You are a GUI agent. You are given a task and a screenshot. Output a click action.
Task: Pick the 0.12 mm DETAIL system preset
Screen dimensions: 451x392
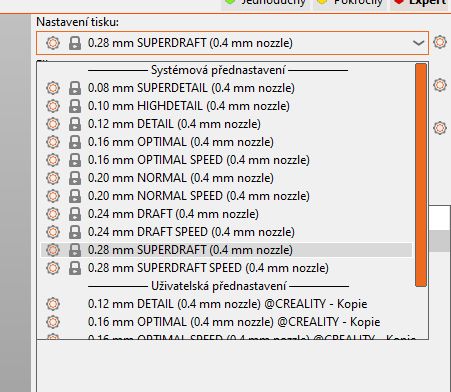pos(226,124)
